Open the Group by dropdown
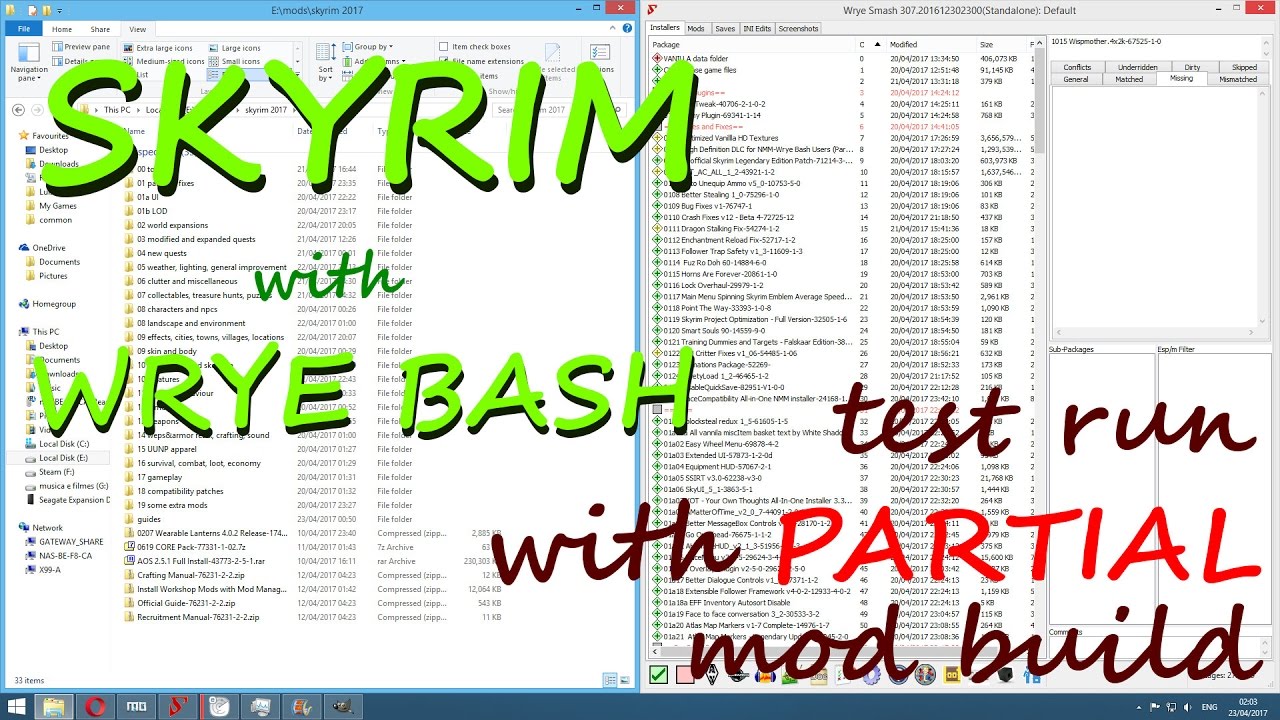Viewport: 1280px width, 720px height. 368,47
